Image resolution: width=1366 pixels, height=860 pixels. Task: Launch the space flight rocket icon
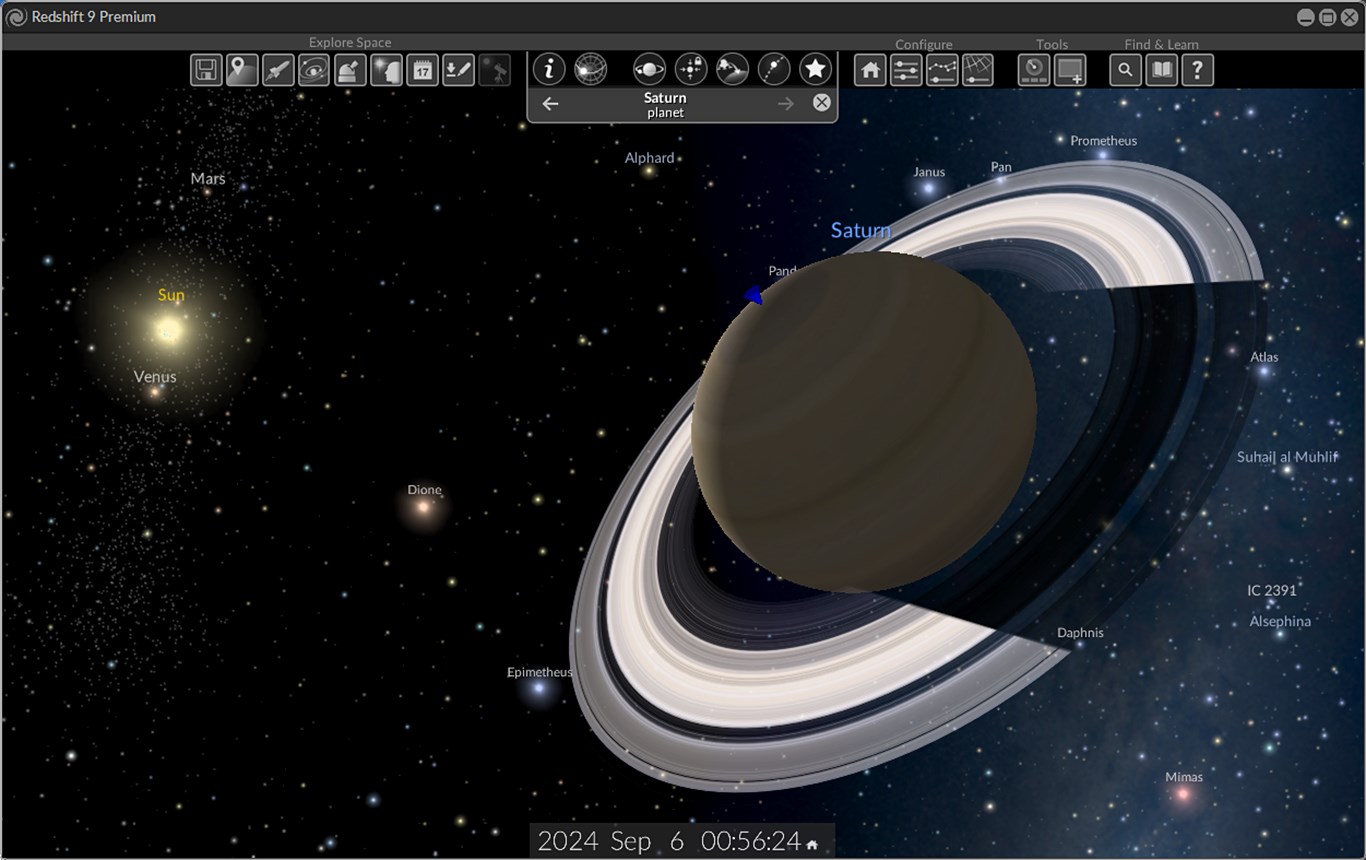point(278,70)
